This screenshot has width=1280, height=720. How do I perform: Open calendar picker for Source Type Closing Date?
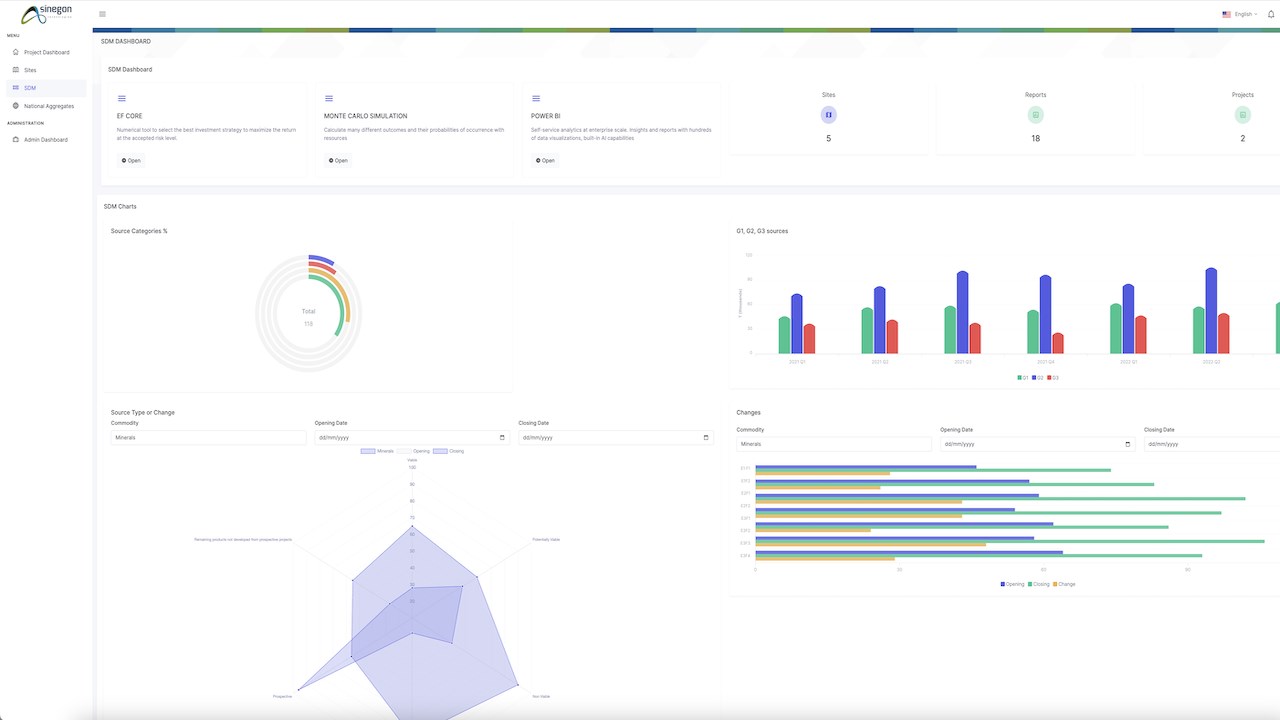(706, 438)
